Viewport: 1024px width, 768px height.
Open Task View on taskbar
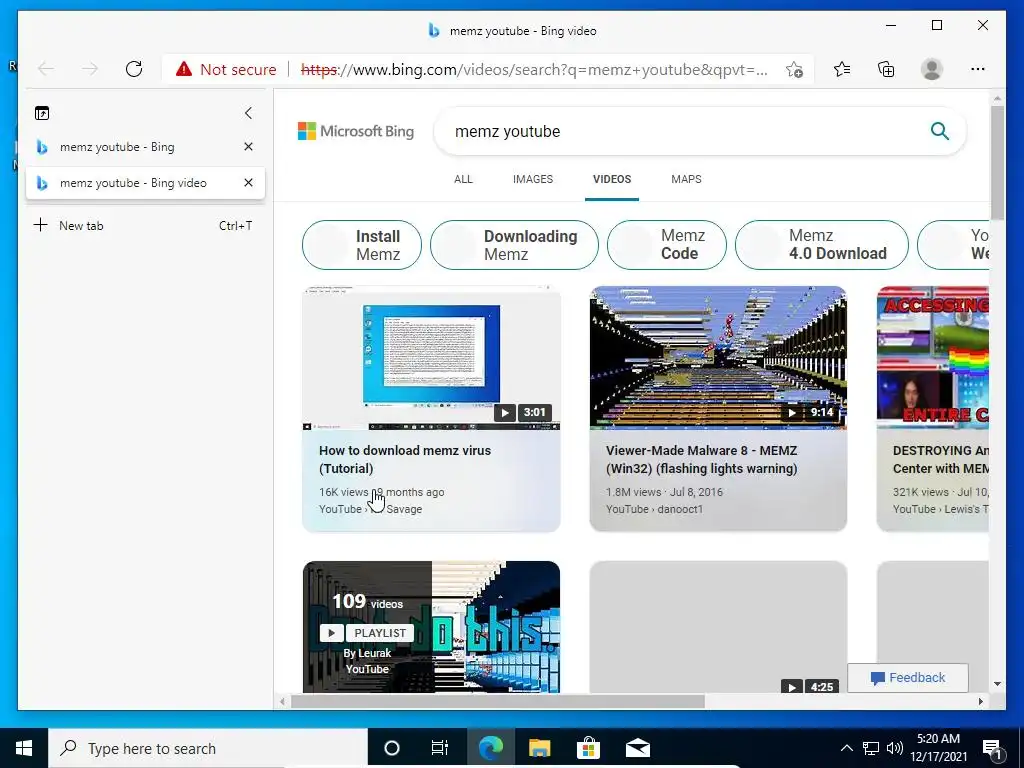[x=440, y=748]
